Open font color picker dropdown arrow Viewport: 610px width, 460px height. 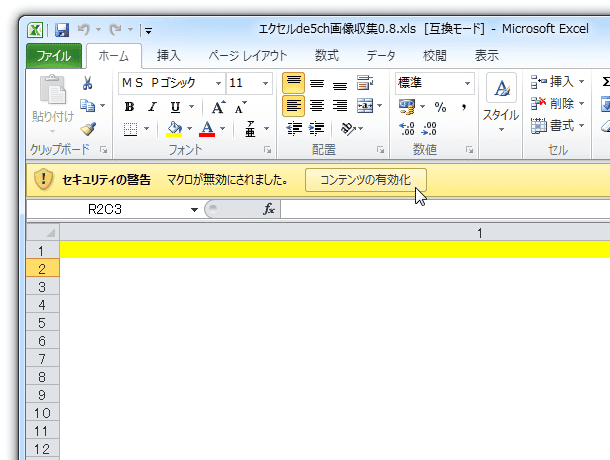click(x=223, y=129)
